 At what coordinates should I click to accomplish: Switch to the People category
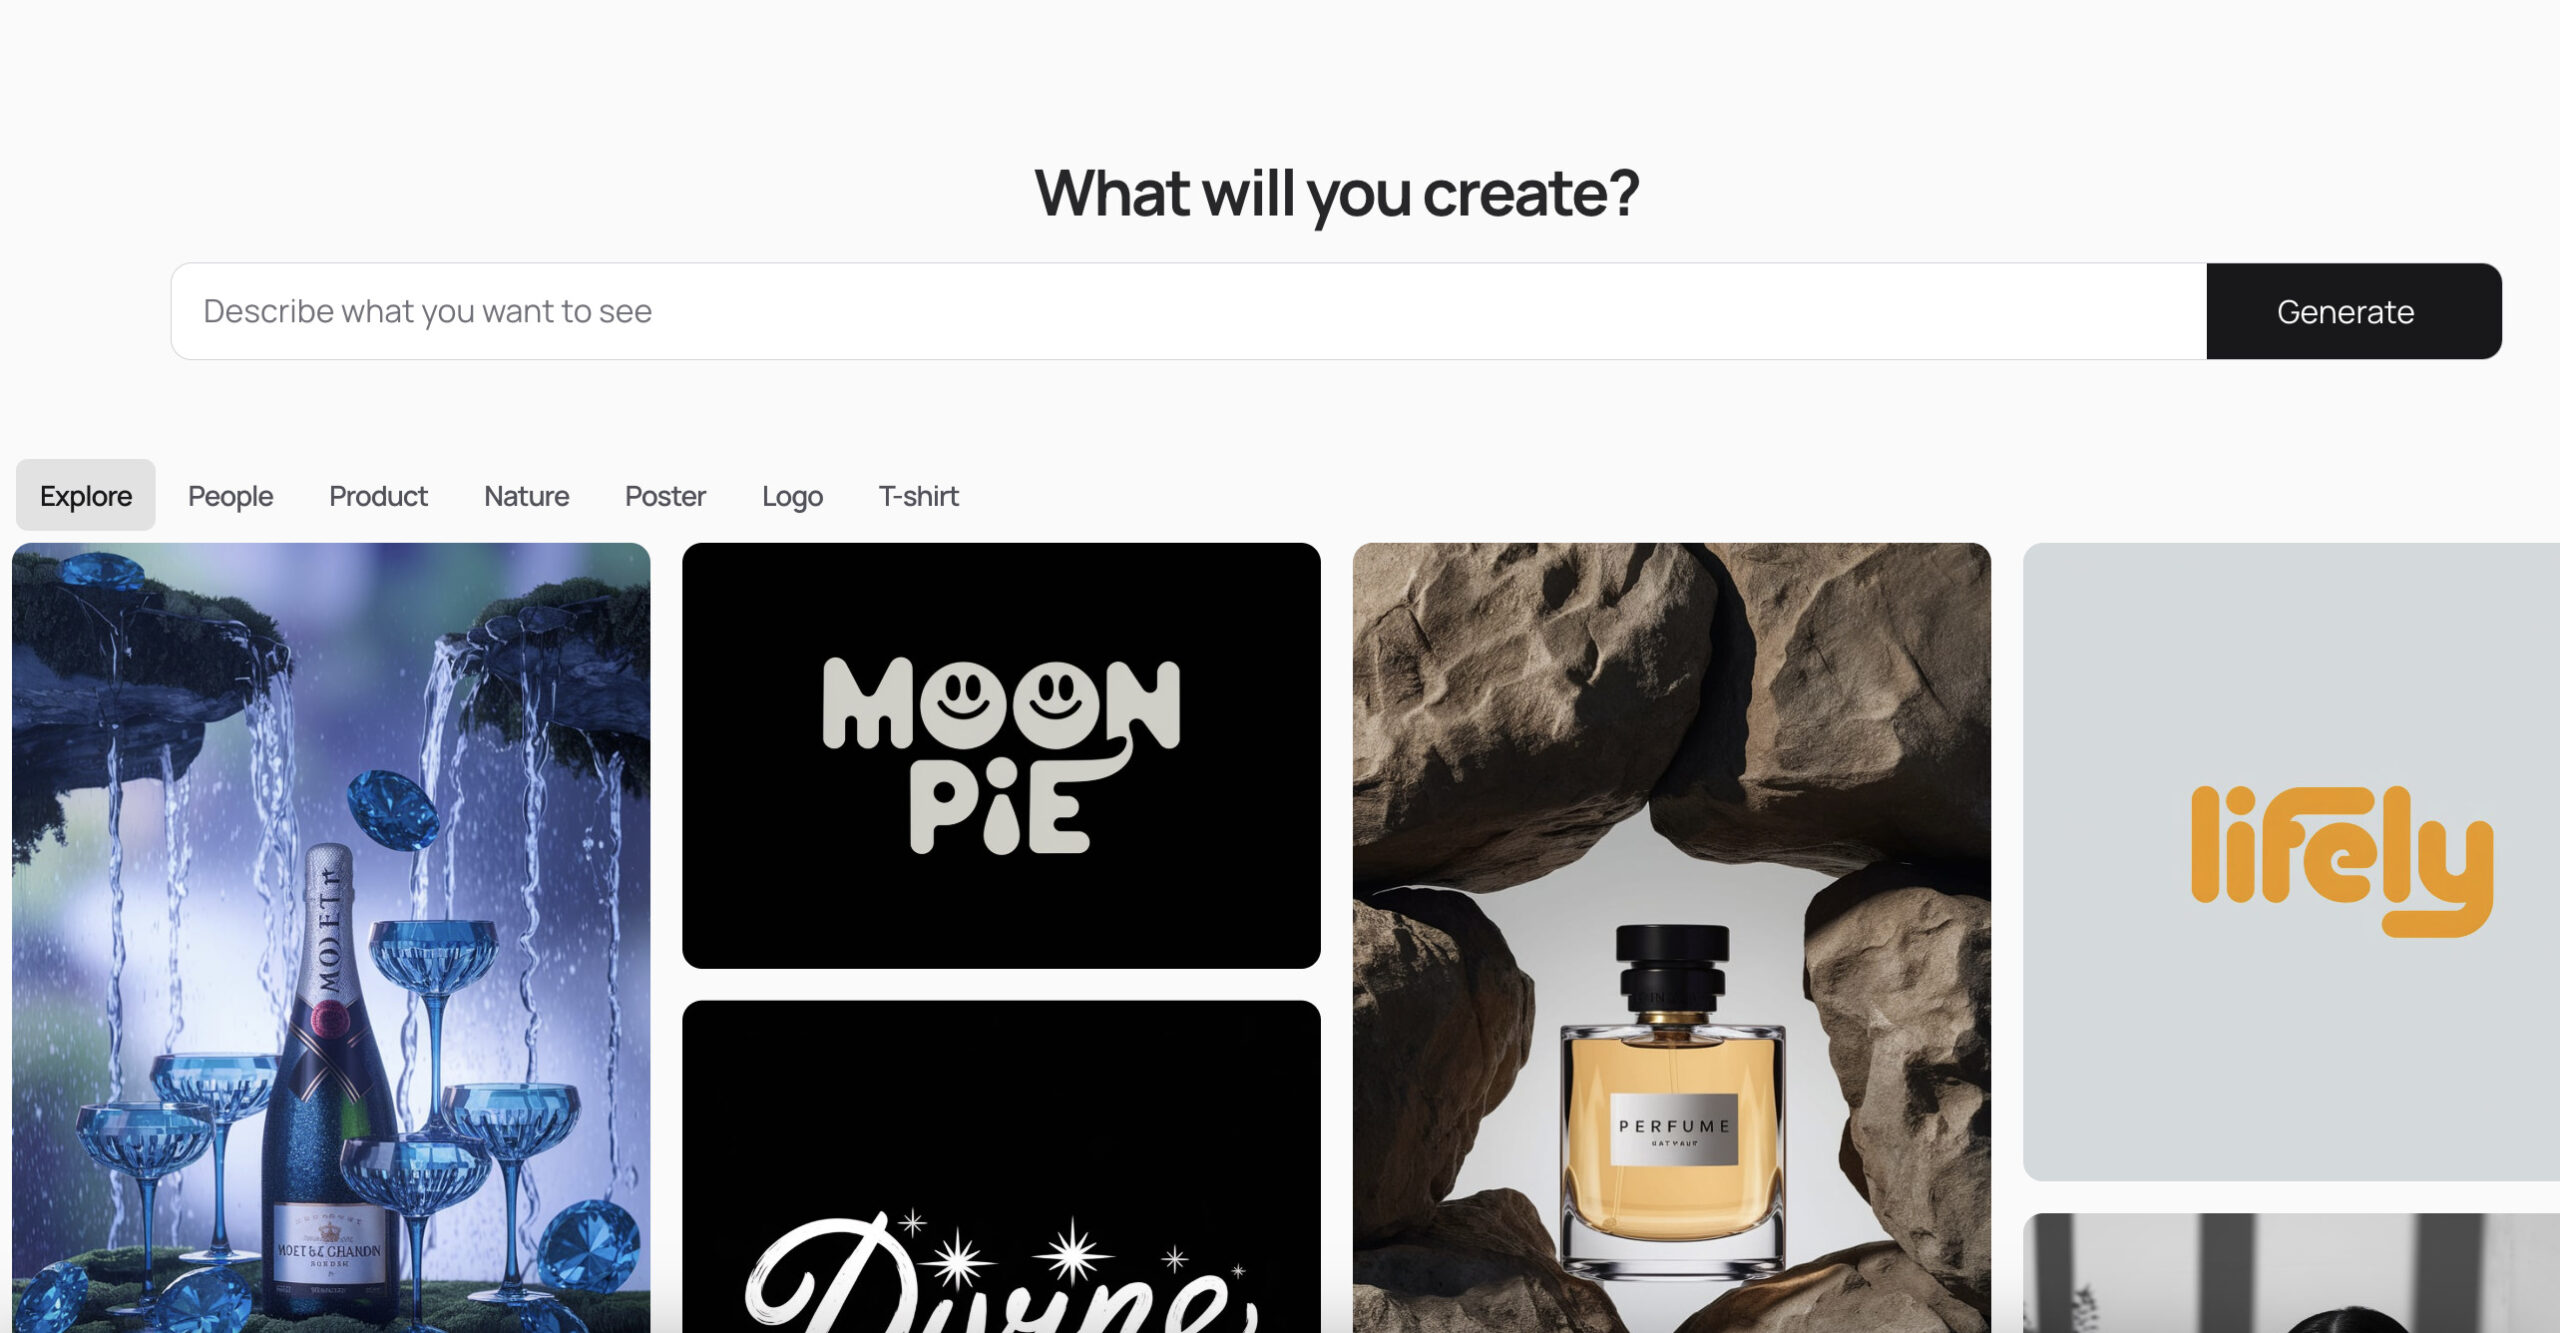click(230, 495)
